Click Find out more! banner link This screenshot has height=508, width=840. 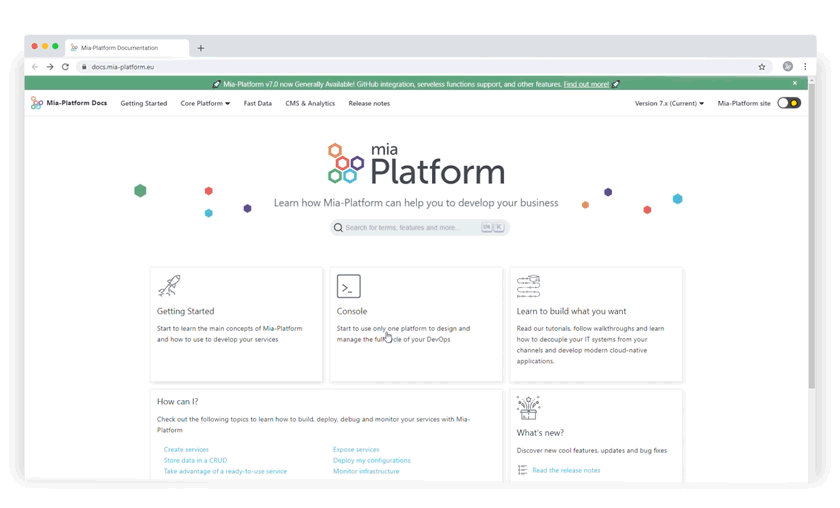[586, 84]
